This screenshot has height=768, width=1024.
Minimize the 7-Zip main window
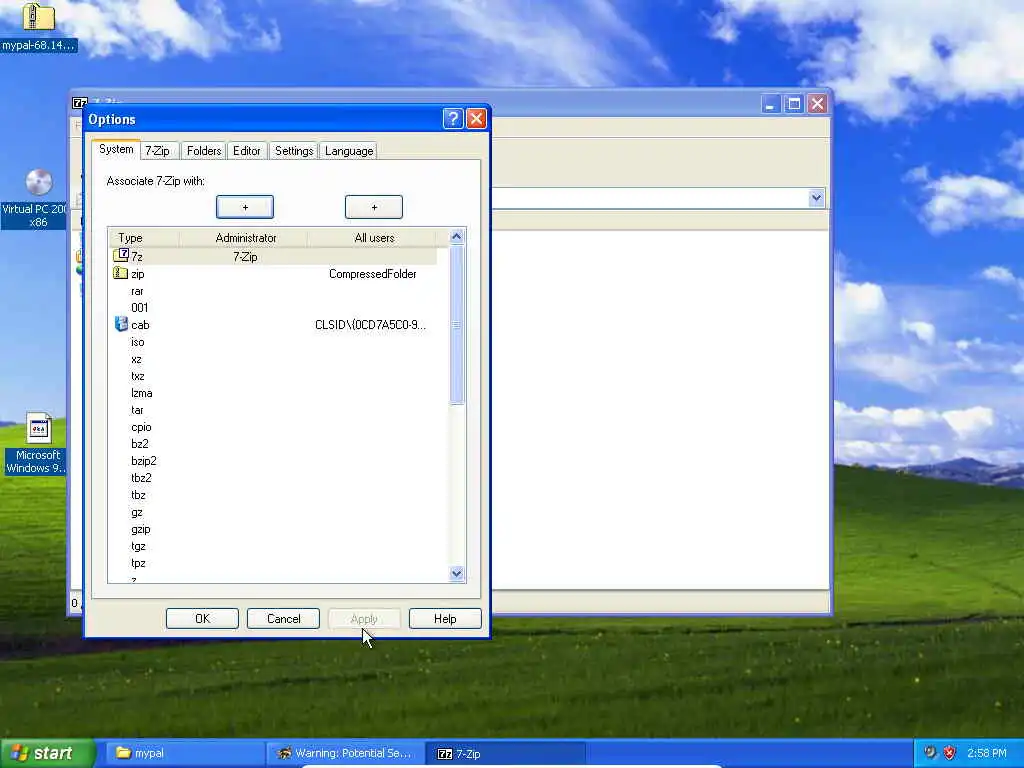(771, 104)
